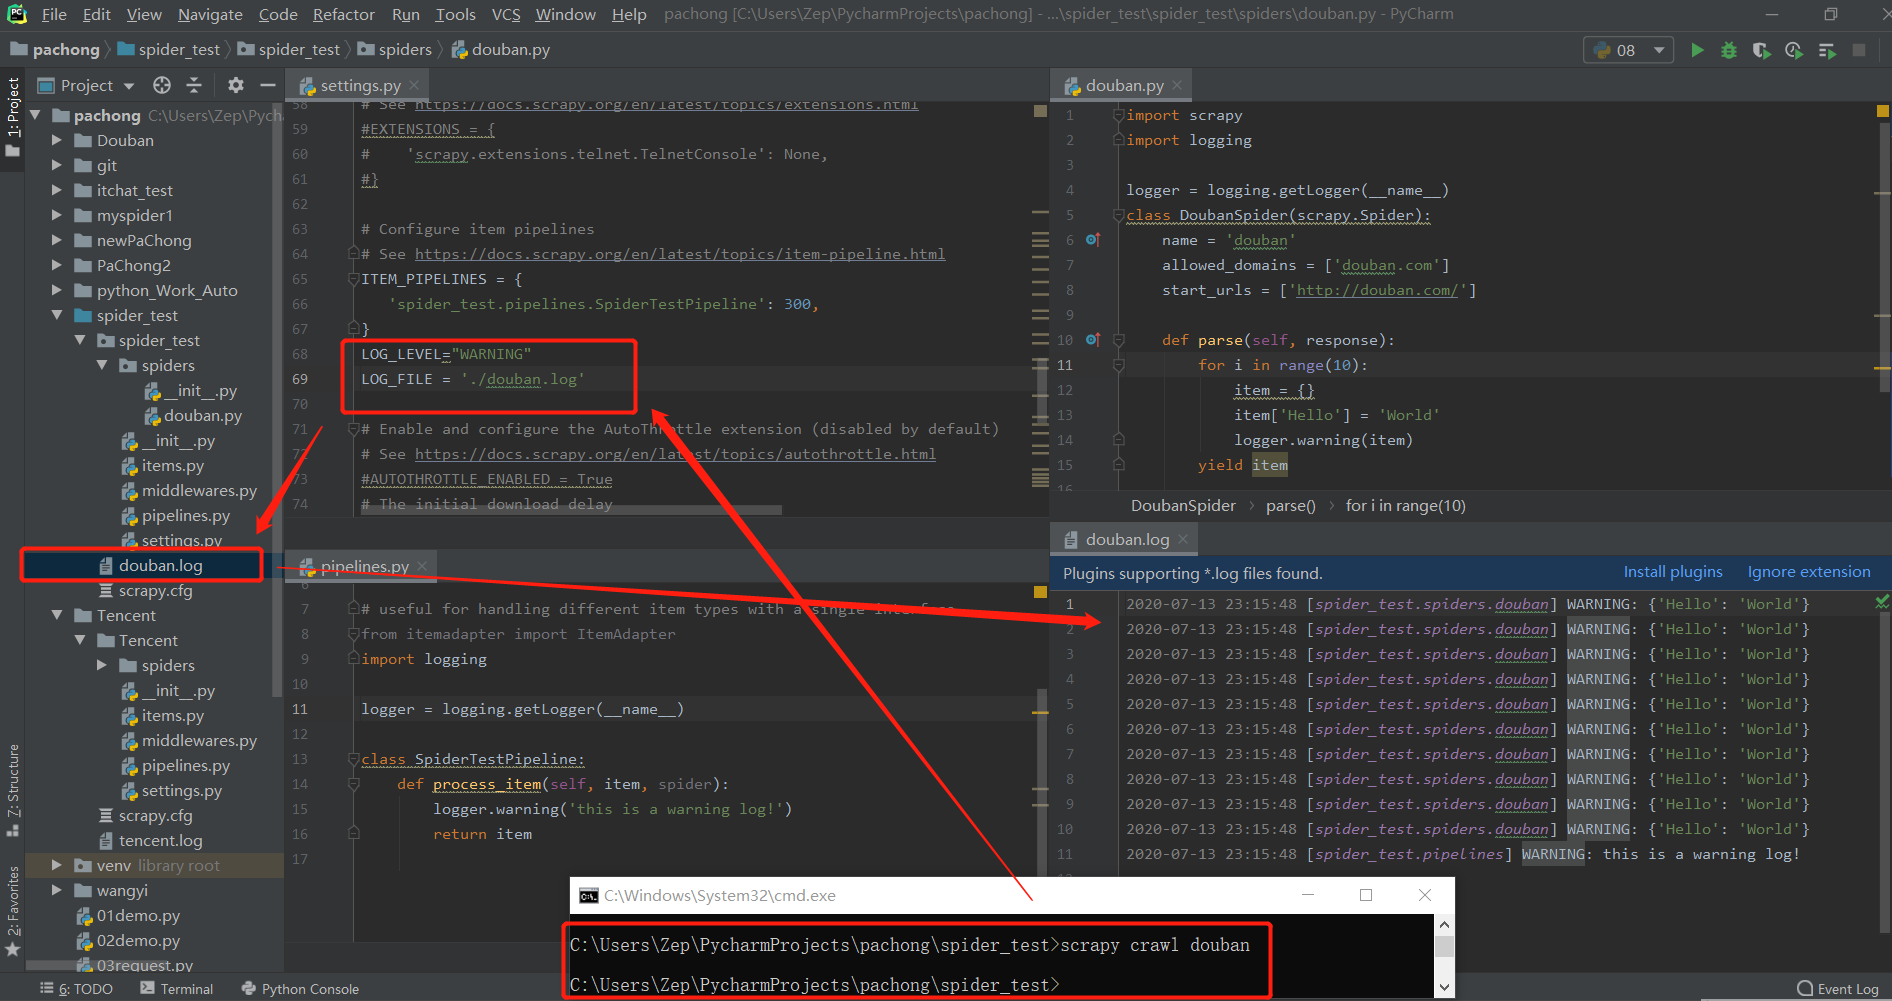Click the spiders breadcrumb in navigation bar
Screen dimensions: 1892x1001
pos(394,49)
